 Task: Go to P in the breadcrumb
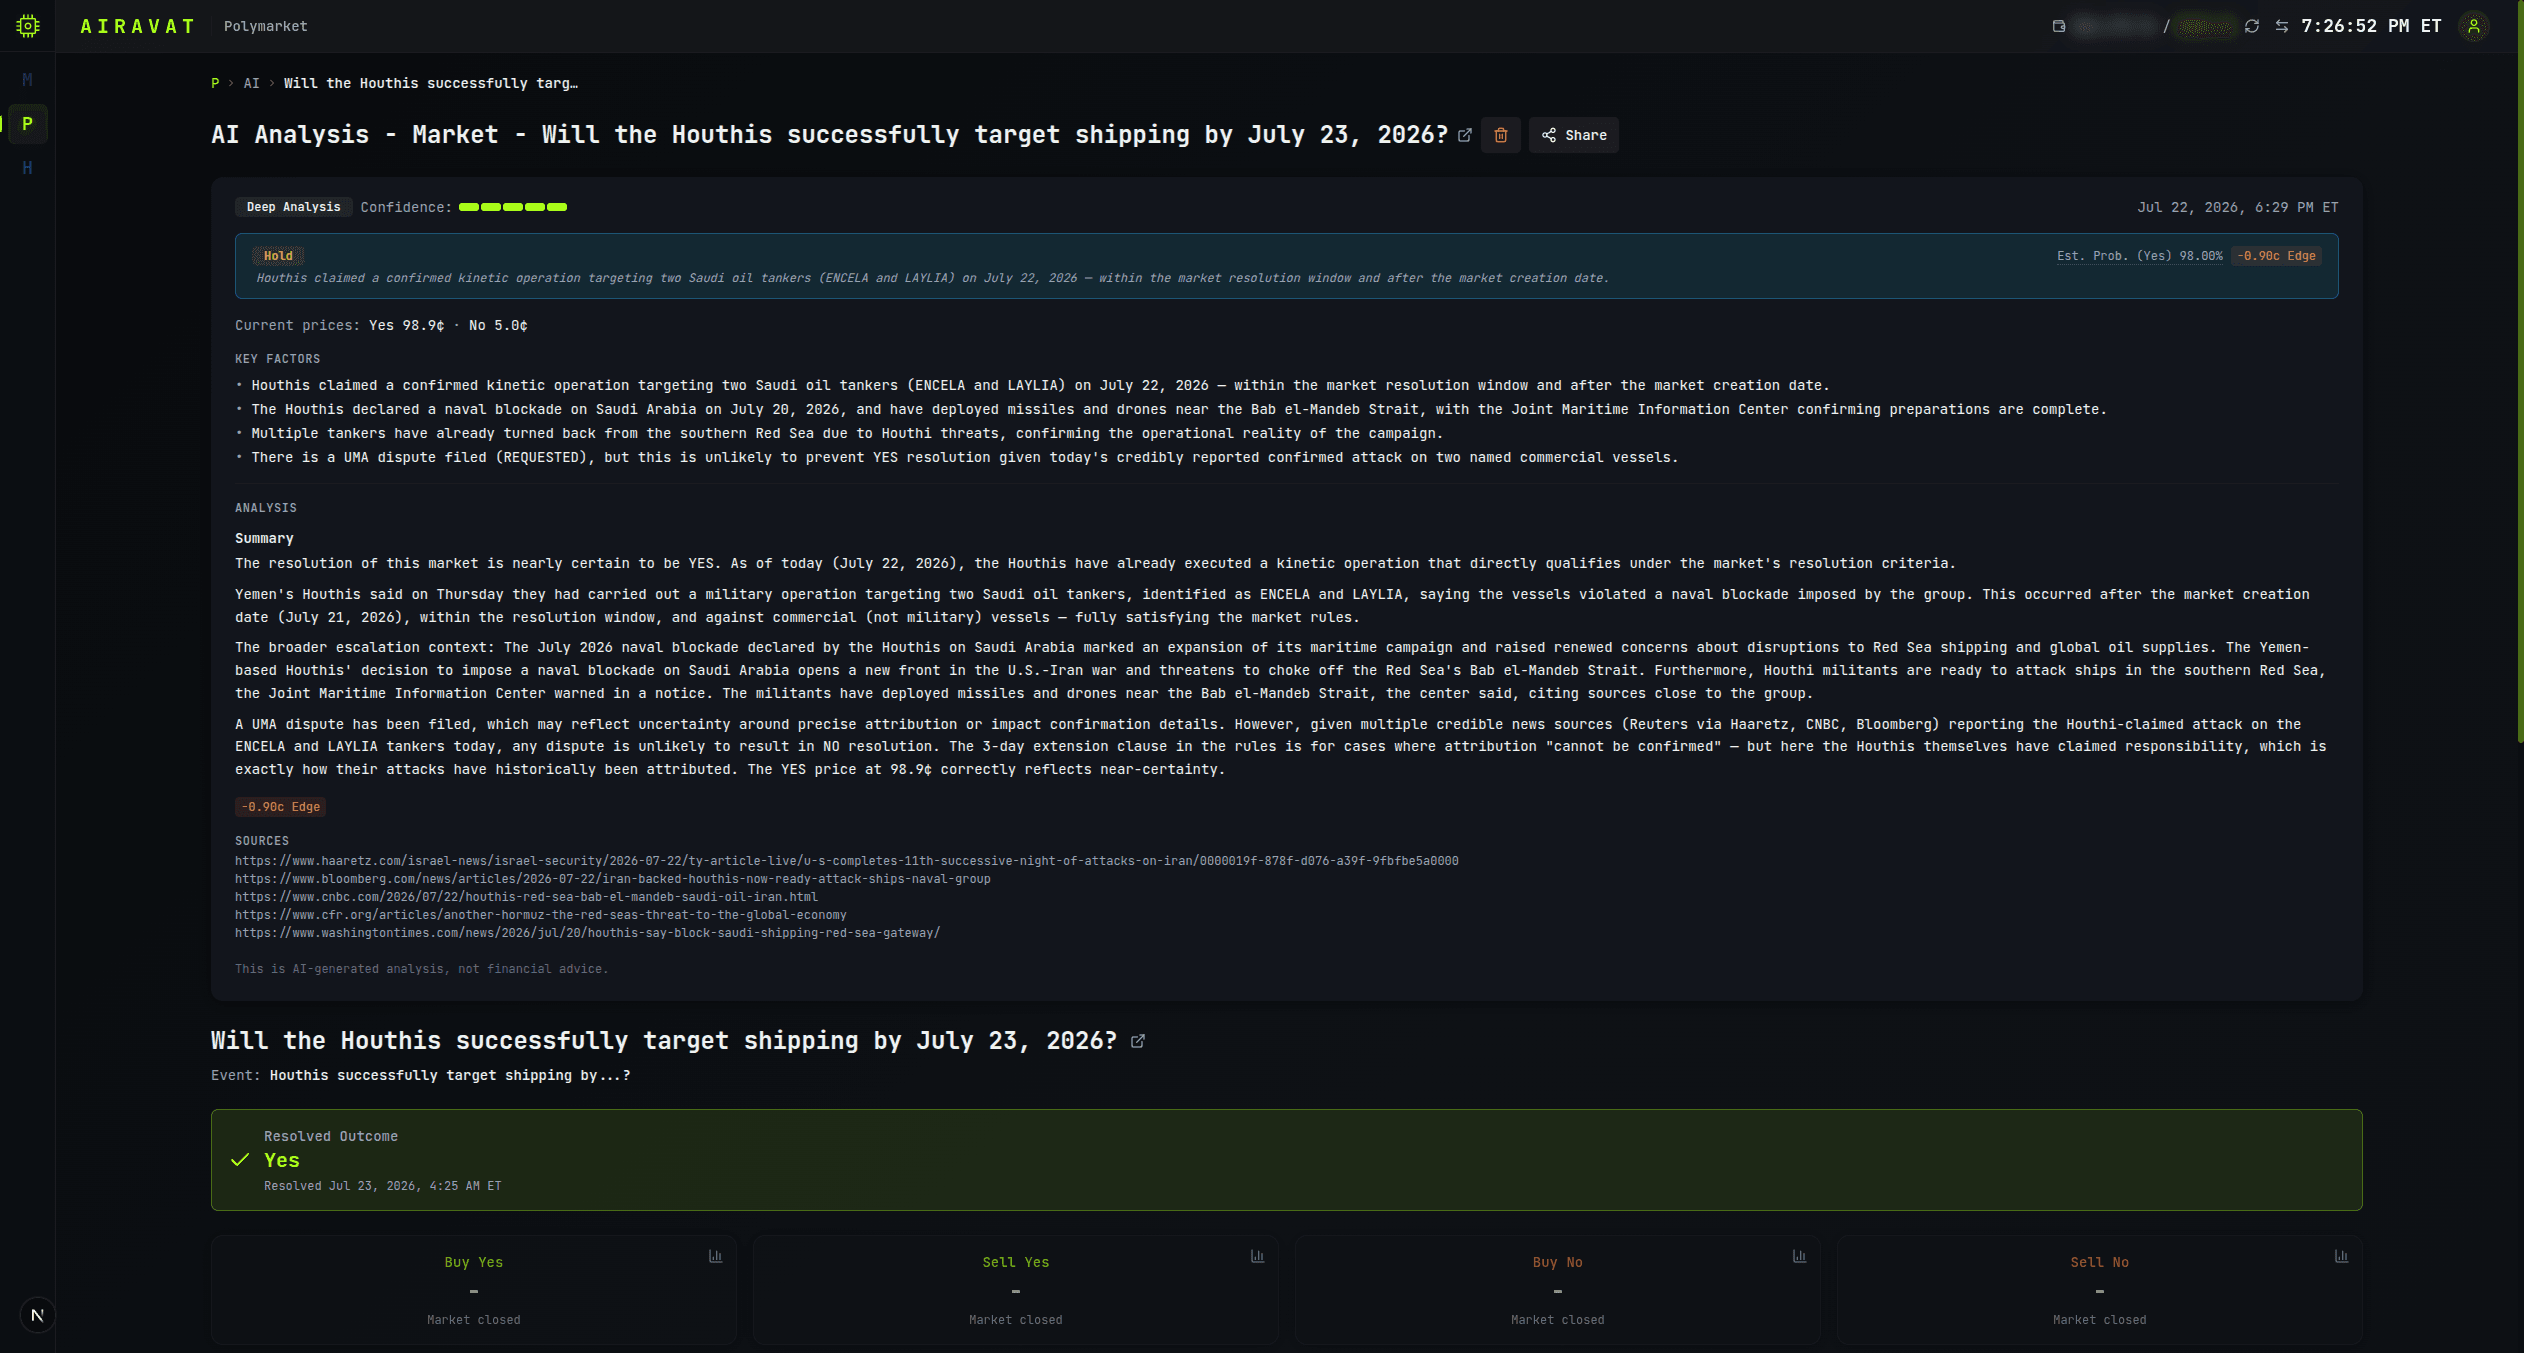(215, 83)
